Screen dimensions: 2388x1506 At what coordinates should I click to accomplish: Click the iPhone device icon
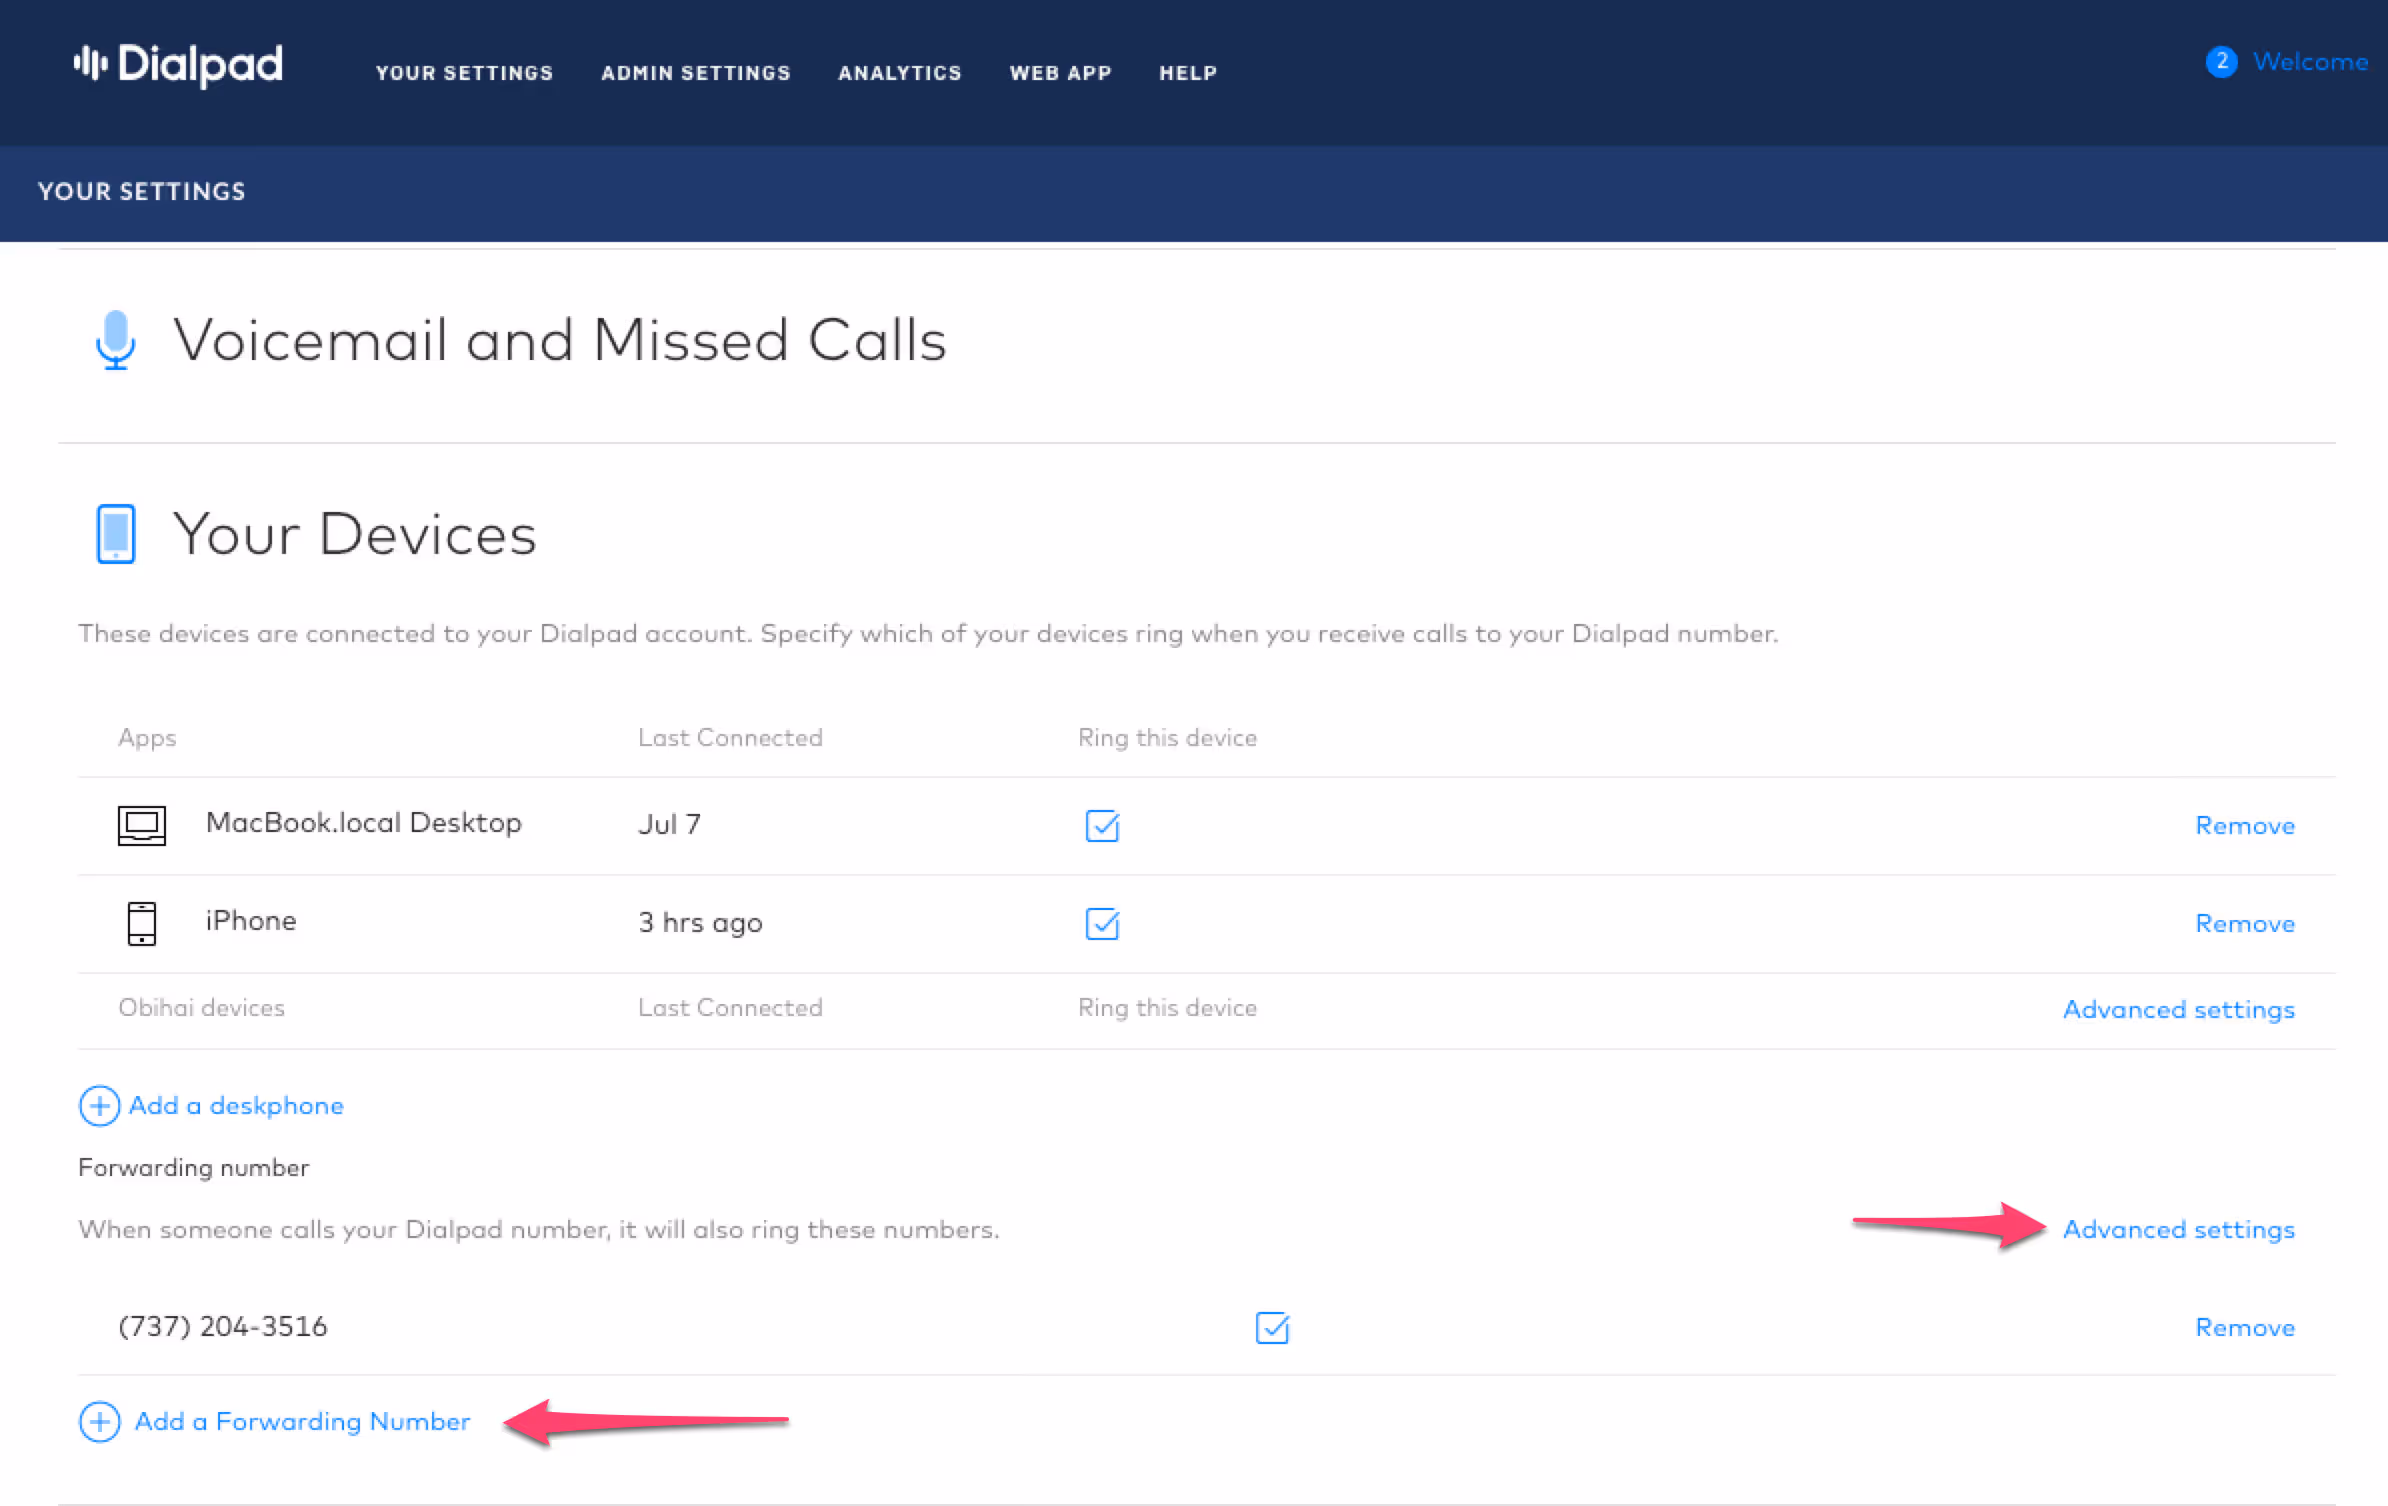(142, 922)
